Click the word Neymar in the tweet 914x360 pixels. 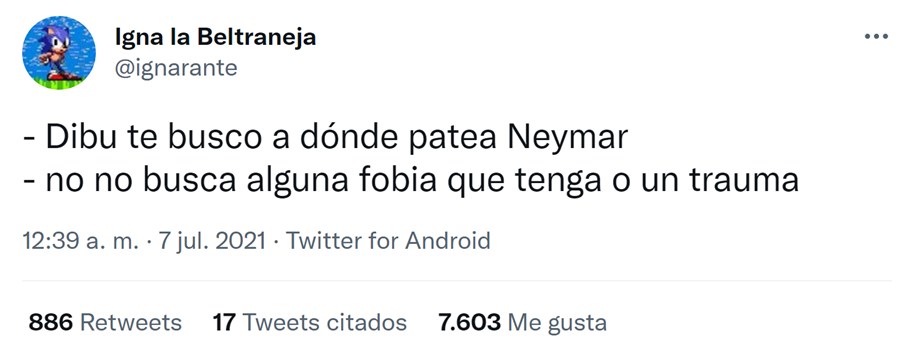(568, 139)
